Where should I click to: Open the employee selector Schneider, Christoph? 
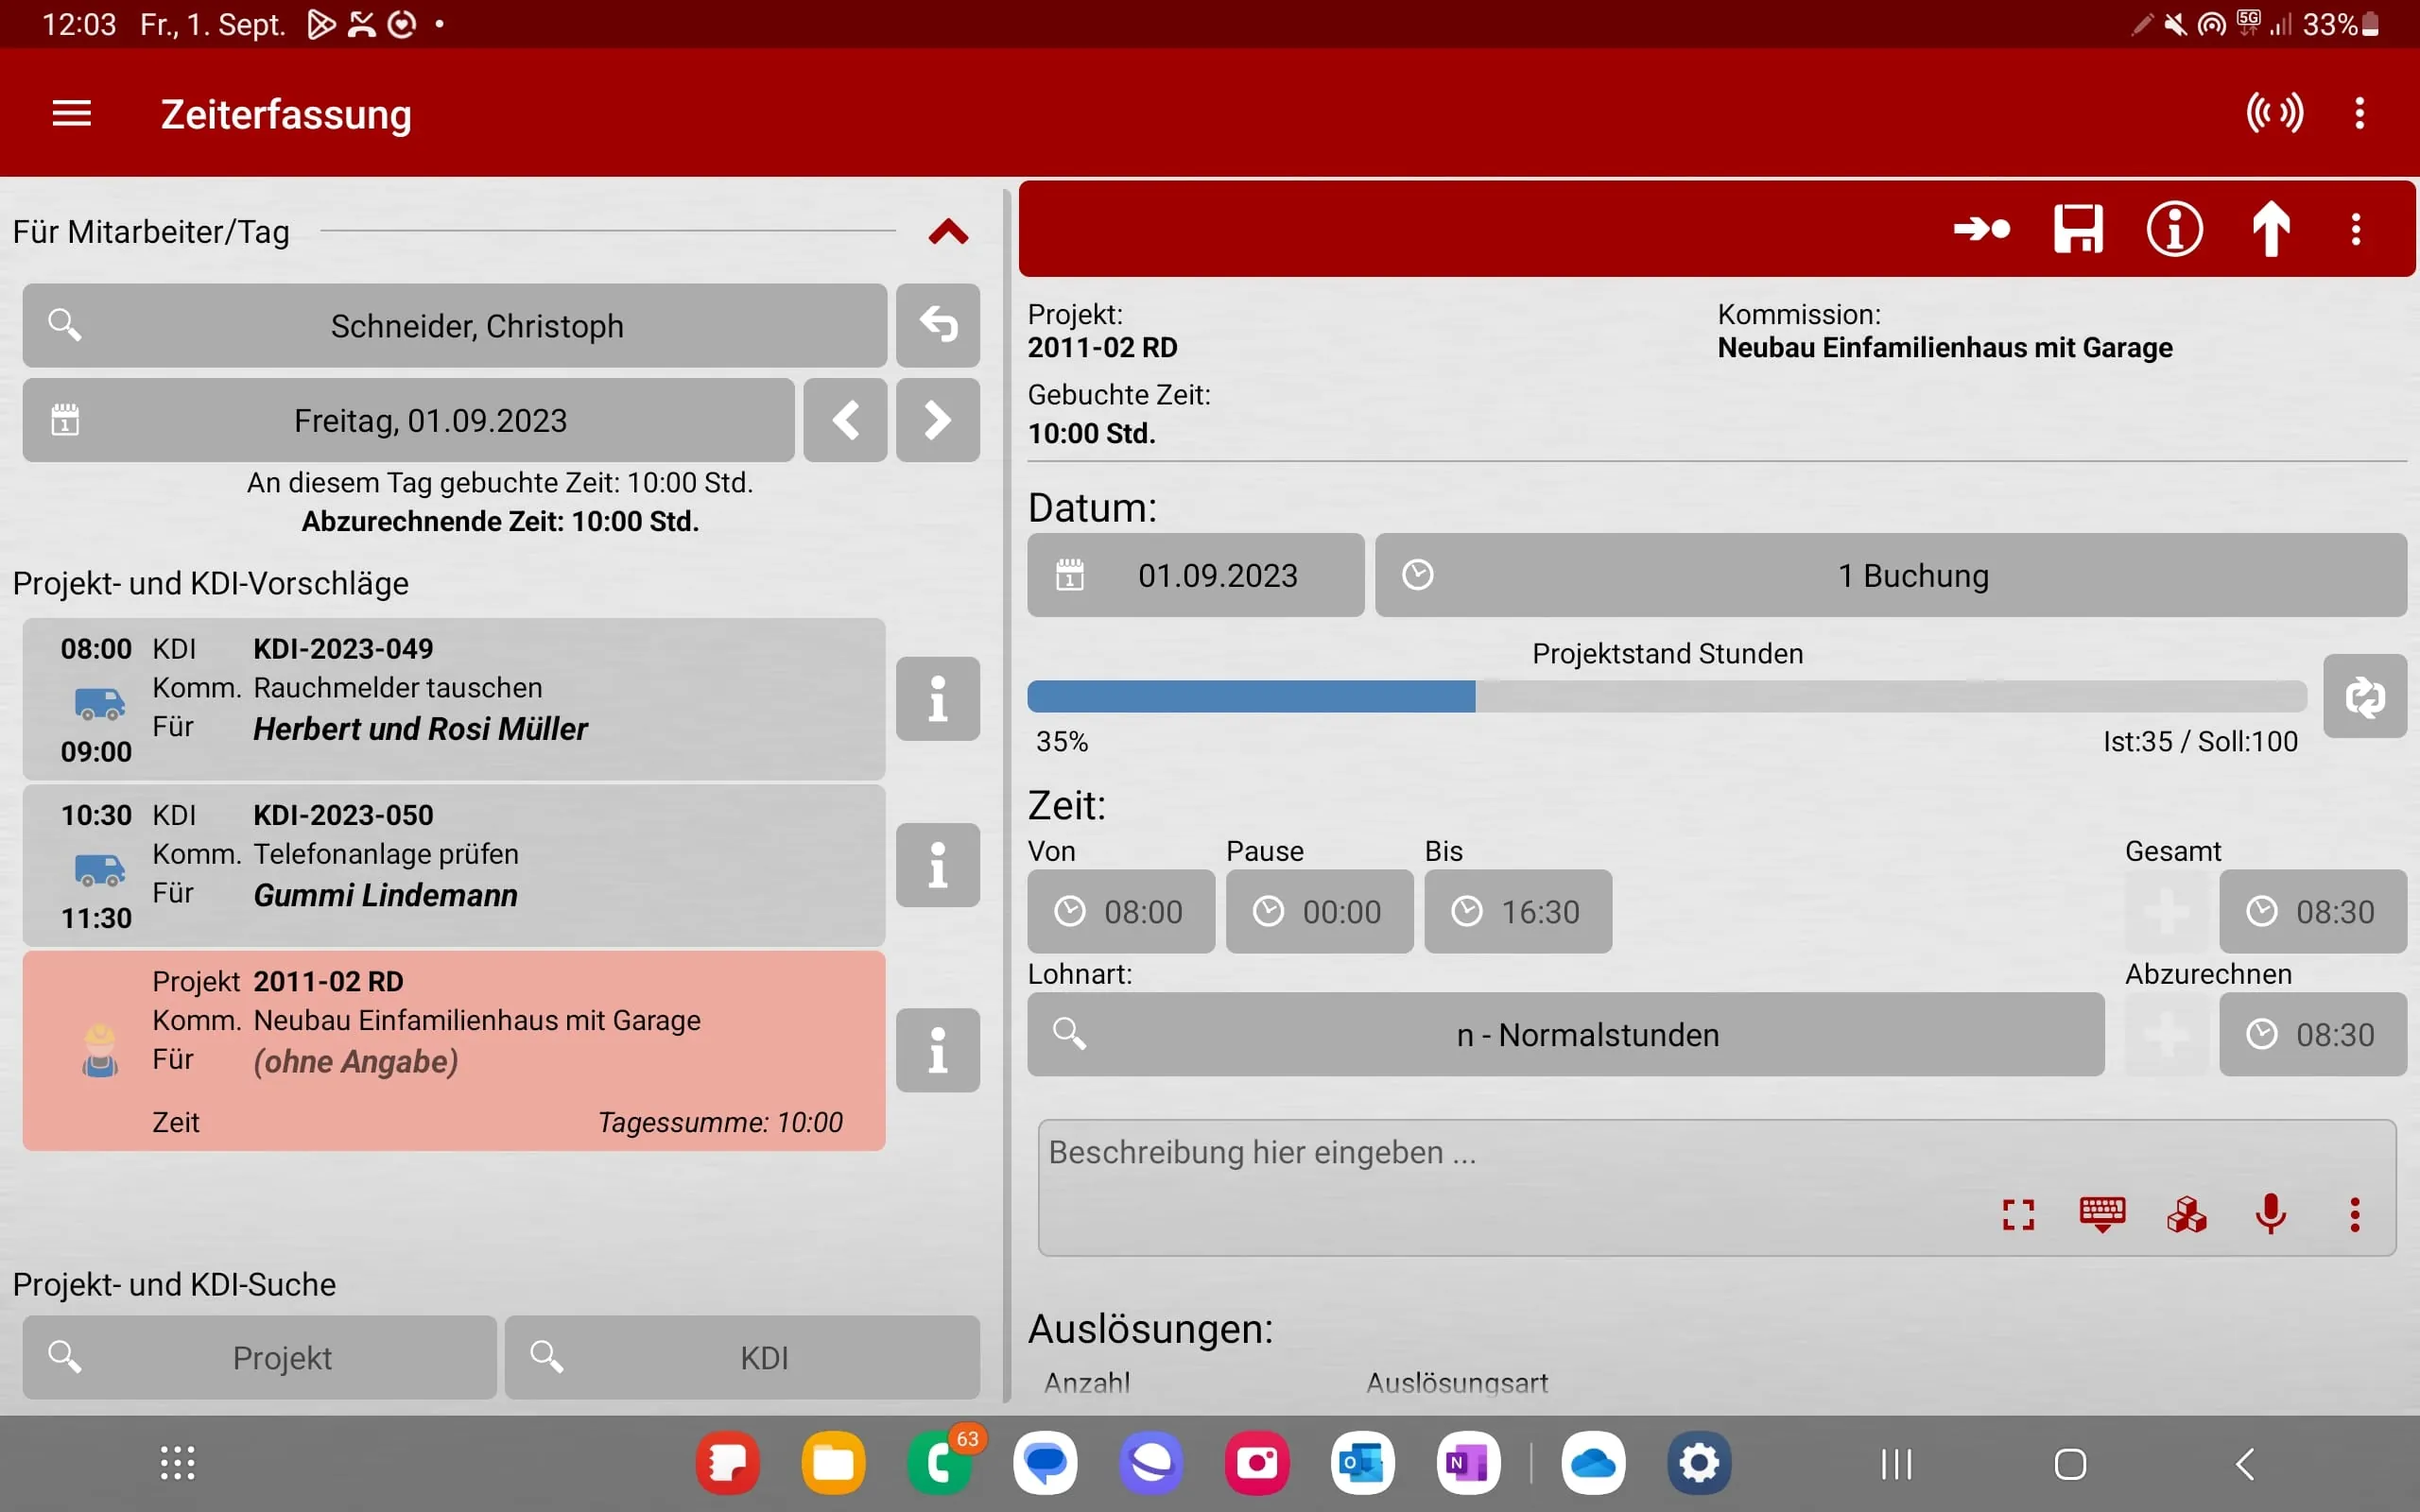(455, 325)
